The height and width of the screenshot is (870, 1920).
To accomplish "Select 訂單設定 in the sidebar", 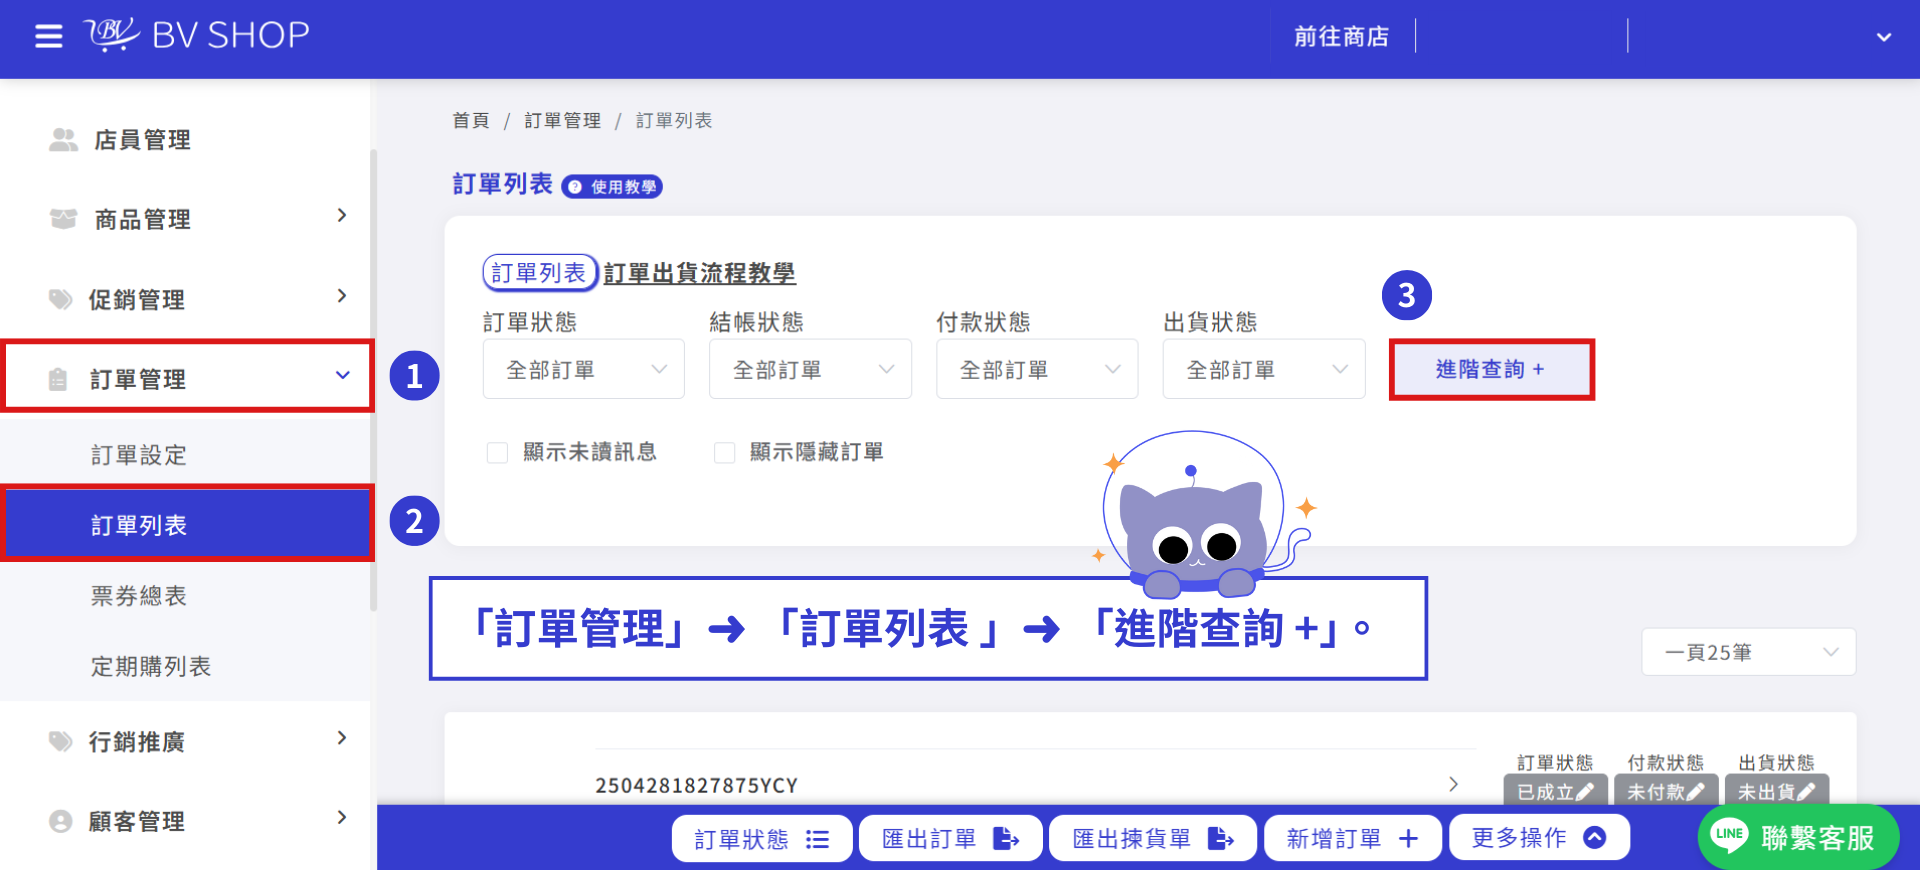I will 139,455.
